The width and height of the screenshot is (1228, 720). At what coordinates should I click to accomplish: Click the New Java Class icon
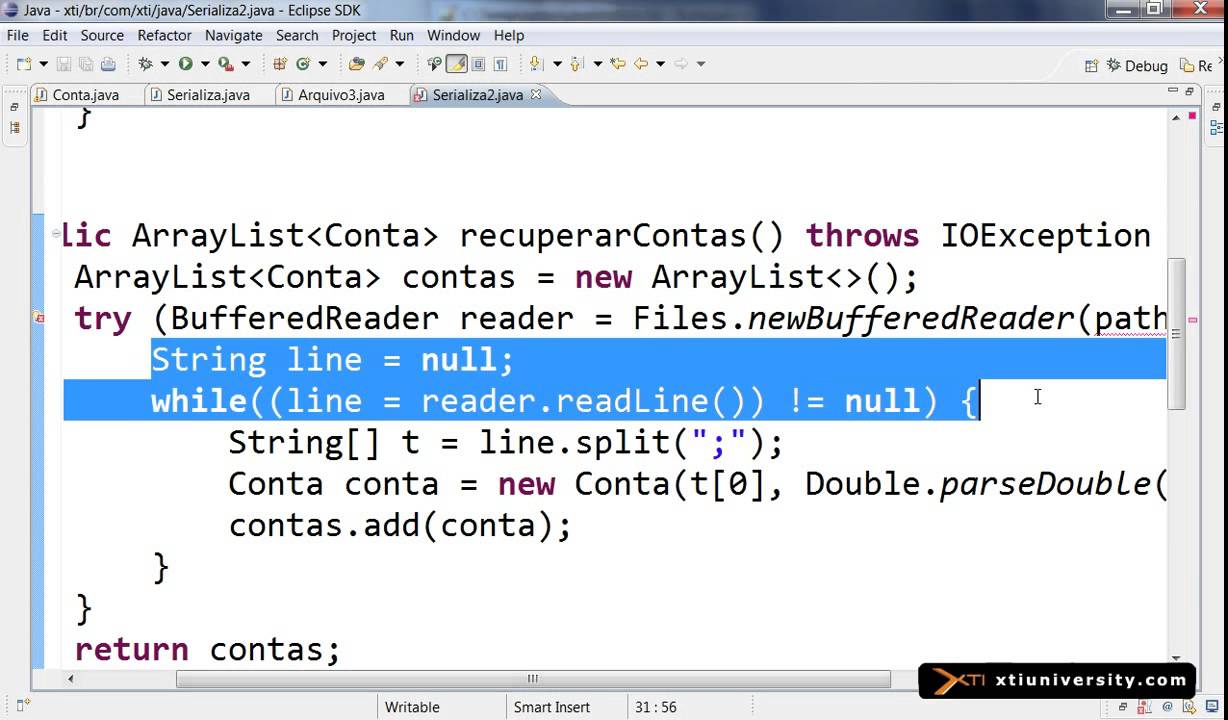click(302, 64)
